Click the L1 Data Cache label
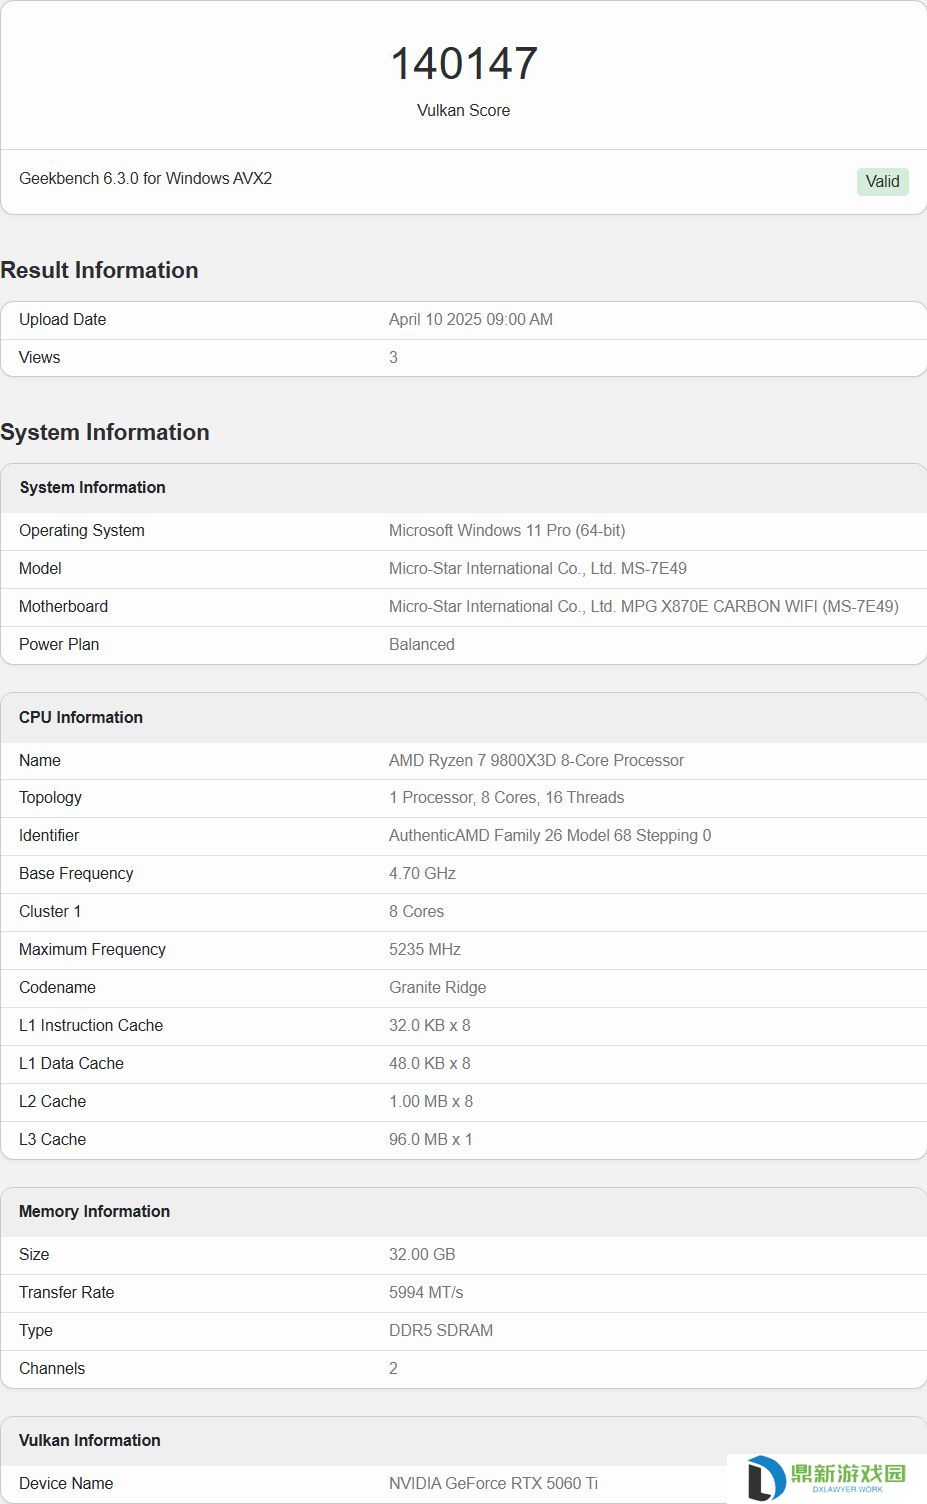 point(71,1063)
